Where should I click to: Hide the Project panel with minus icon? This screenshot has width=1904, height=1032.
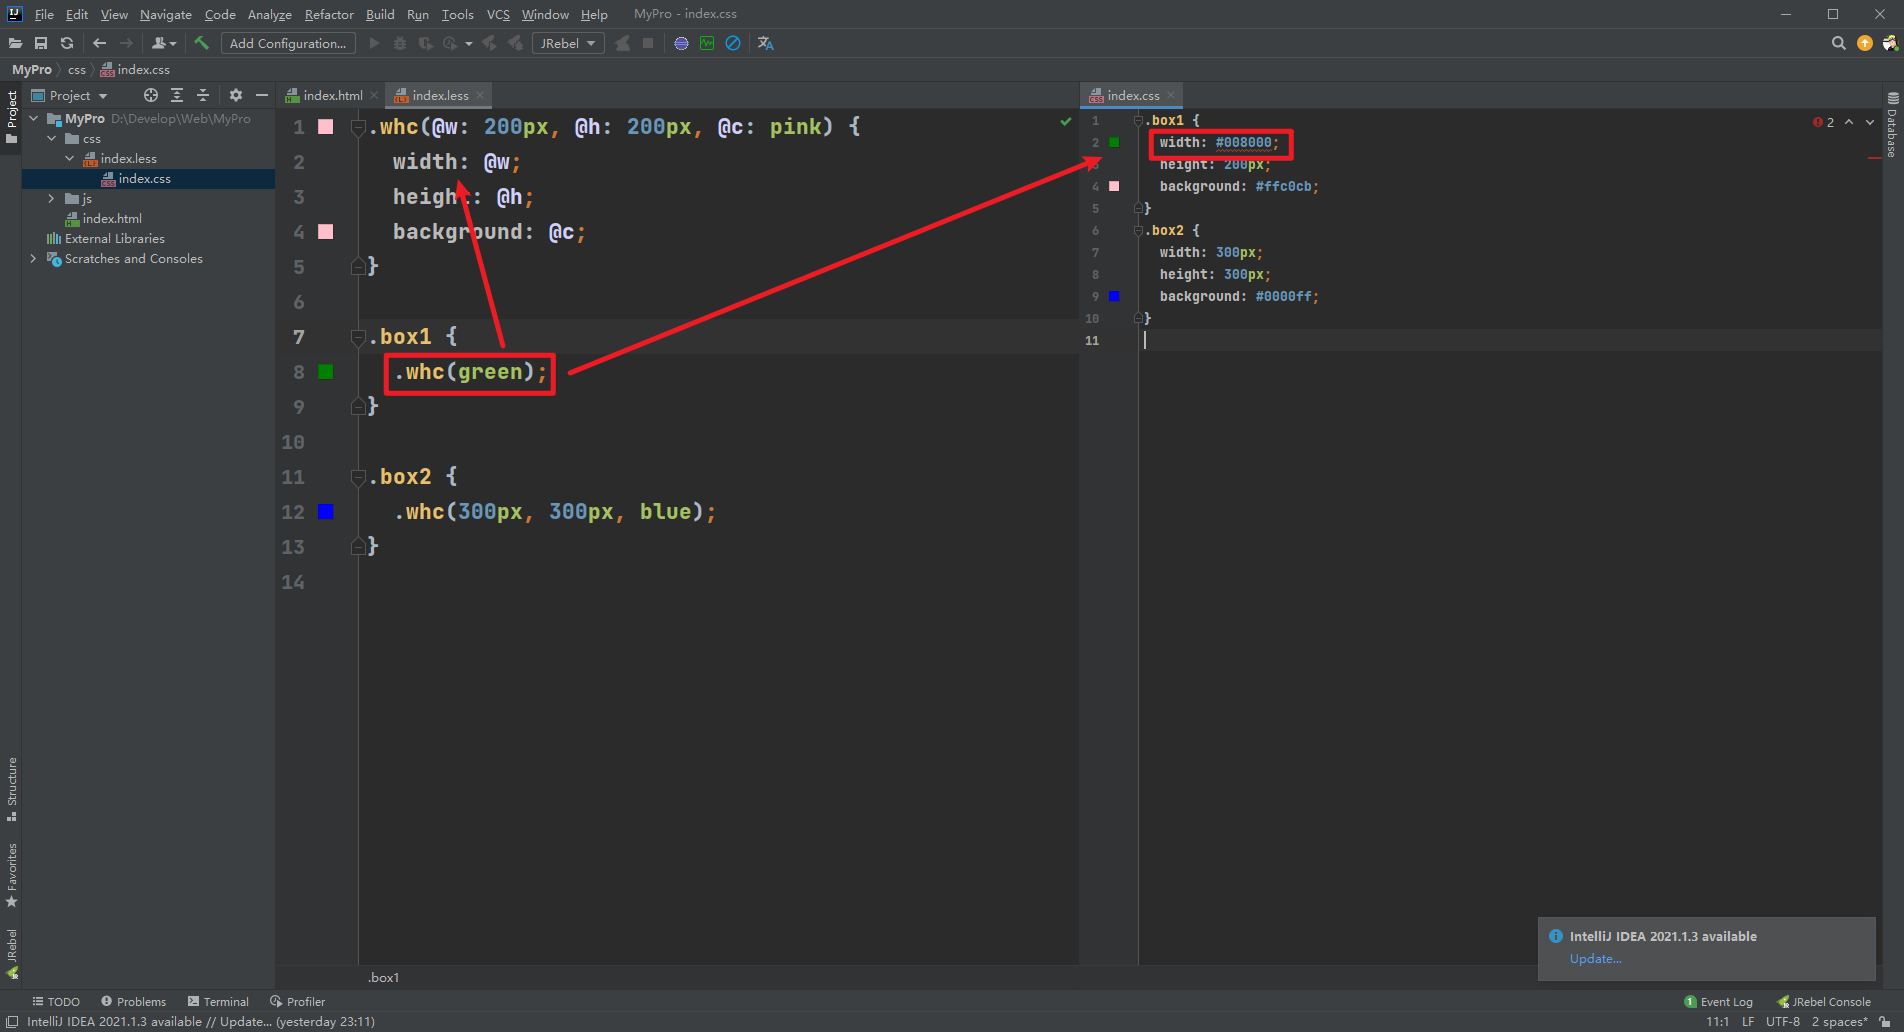pyautogui.click(x=262, y=95)
